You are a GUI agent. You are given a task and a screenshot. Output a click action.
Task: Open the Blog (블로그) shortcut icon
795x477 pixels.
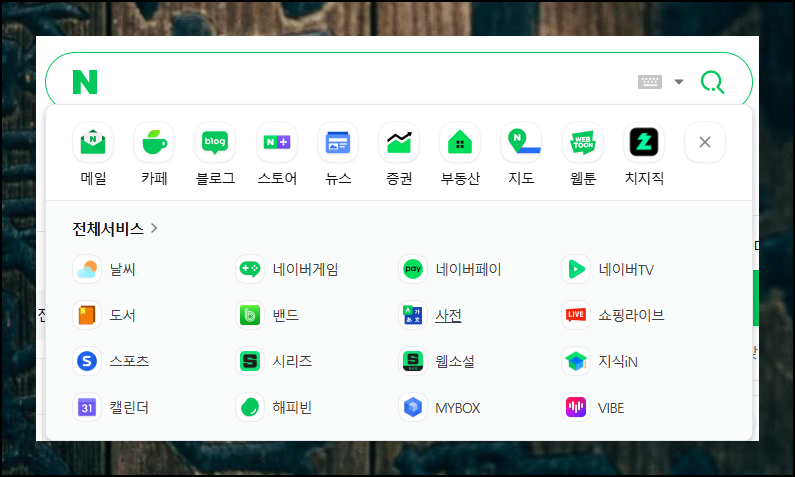tap(215, 142)
